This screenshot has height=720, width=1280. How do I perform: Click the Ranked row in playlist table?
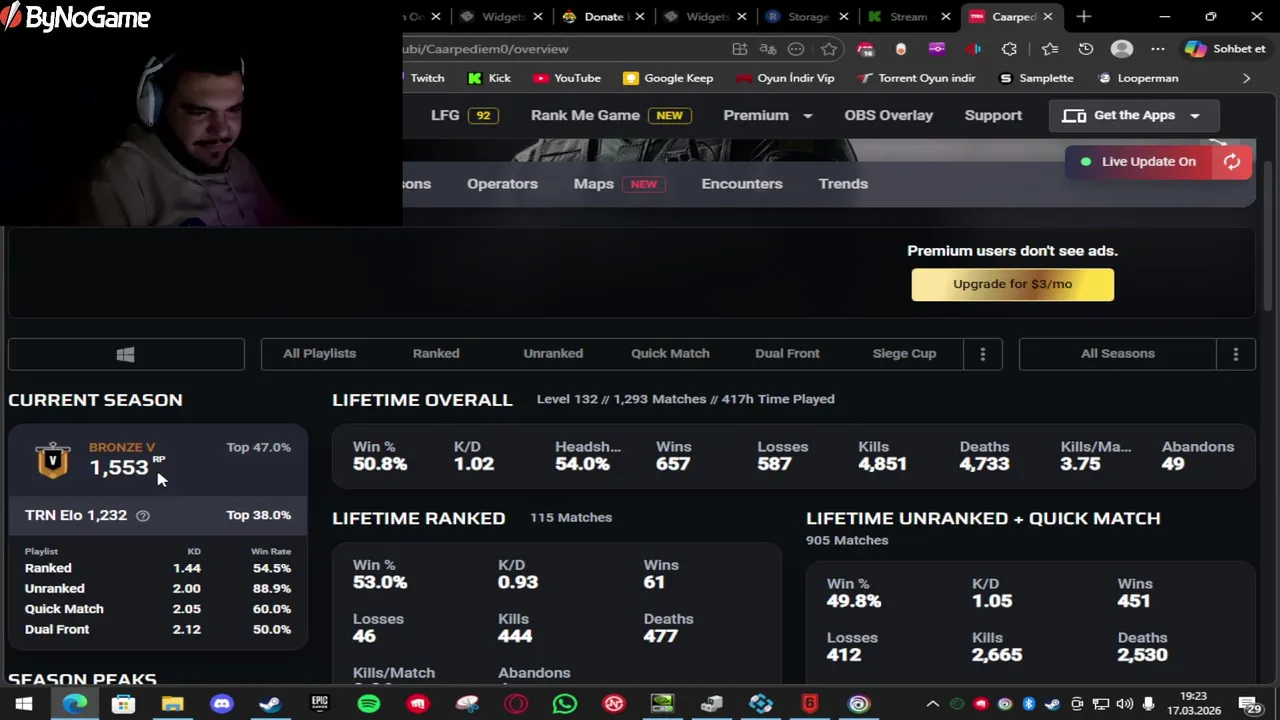point(158,569)
